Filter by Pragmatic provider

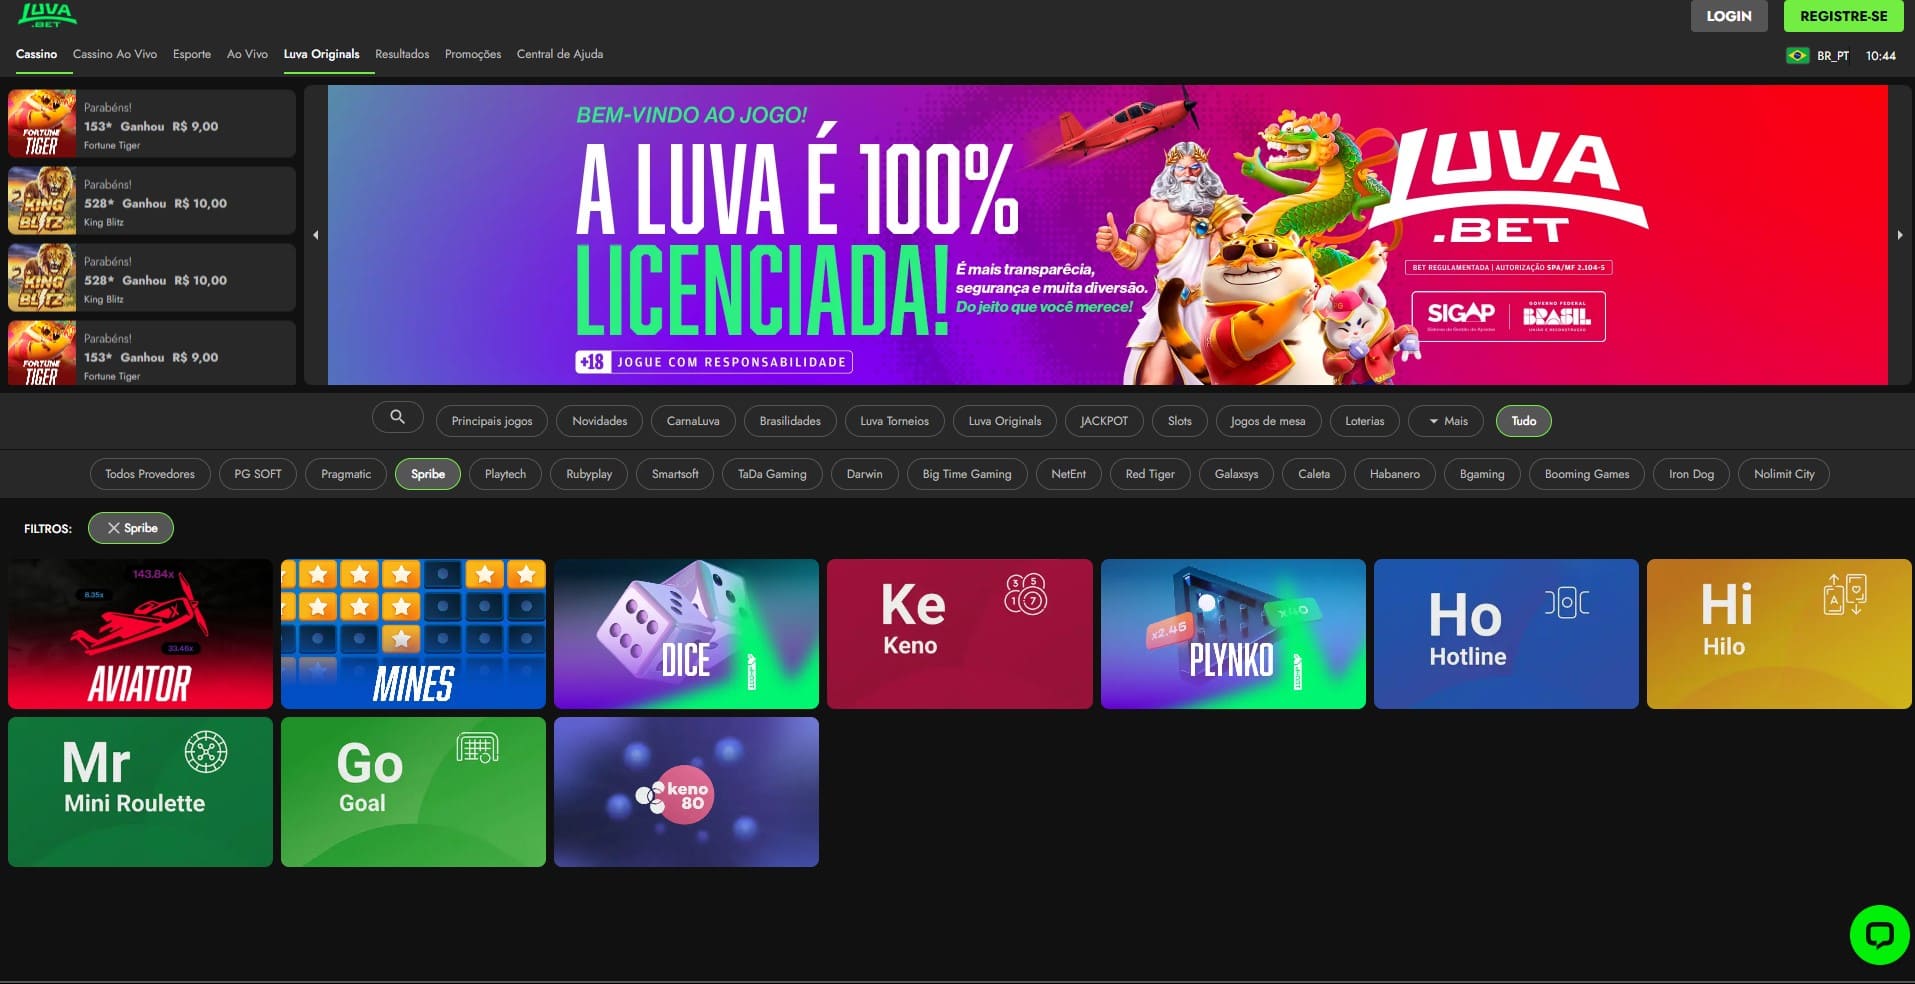[346, 474]
